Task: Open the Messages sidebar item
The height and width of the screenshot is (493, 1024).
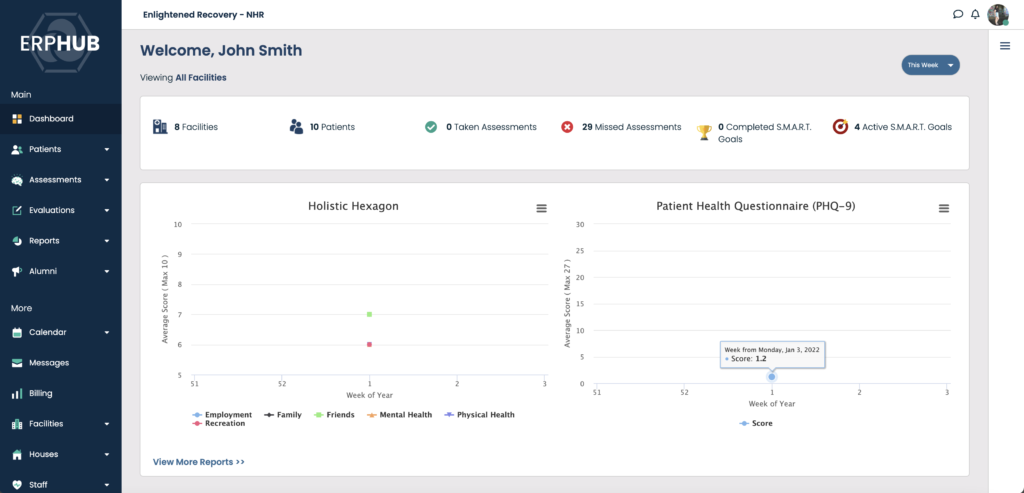Action: [61, 363]
